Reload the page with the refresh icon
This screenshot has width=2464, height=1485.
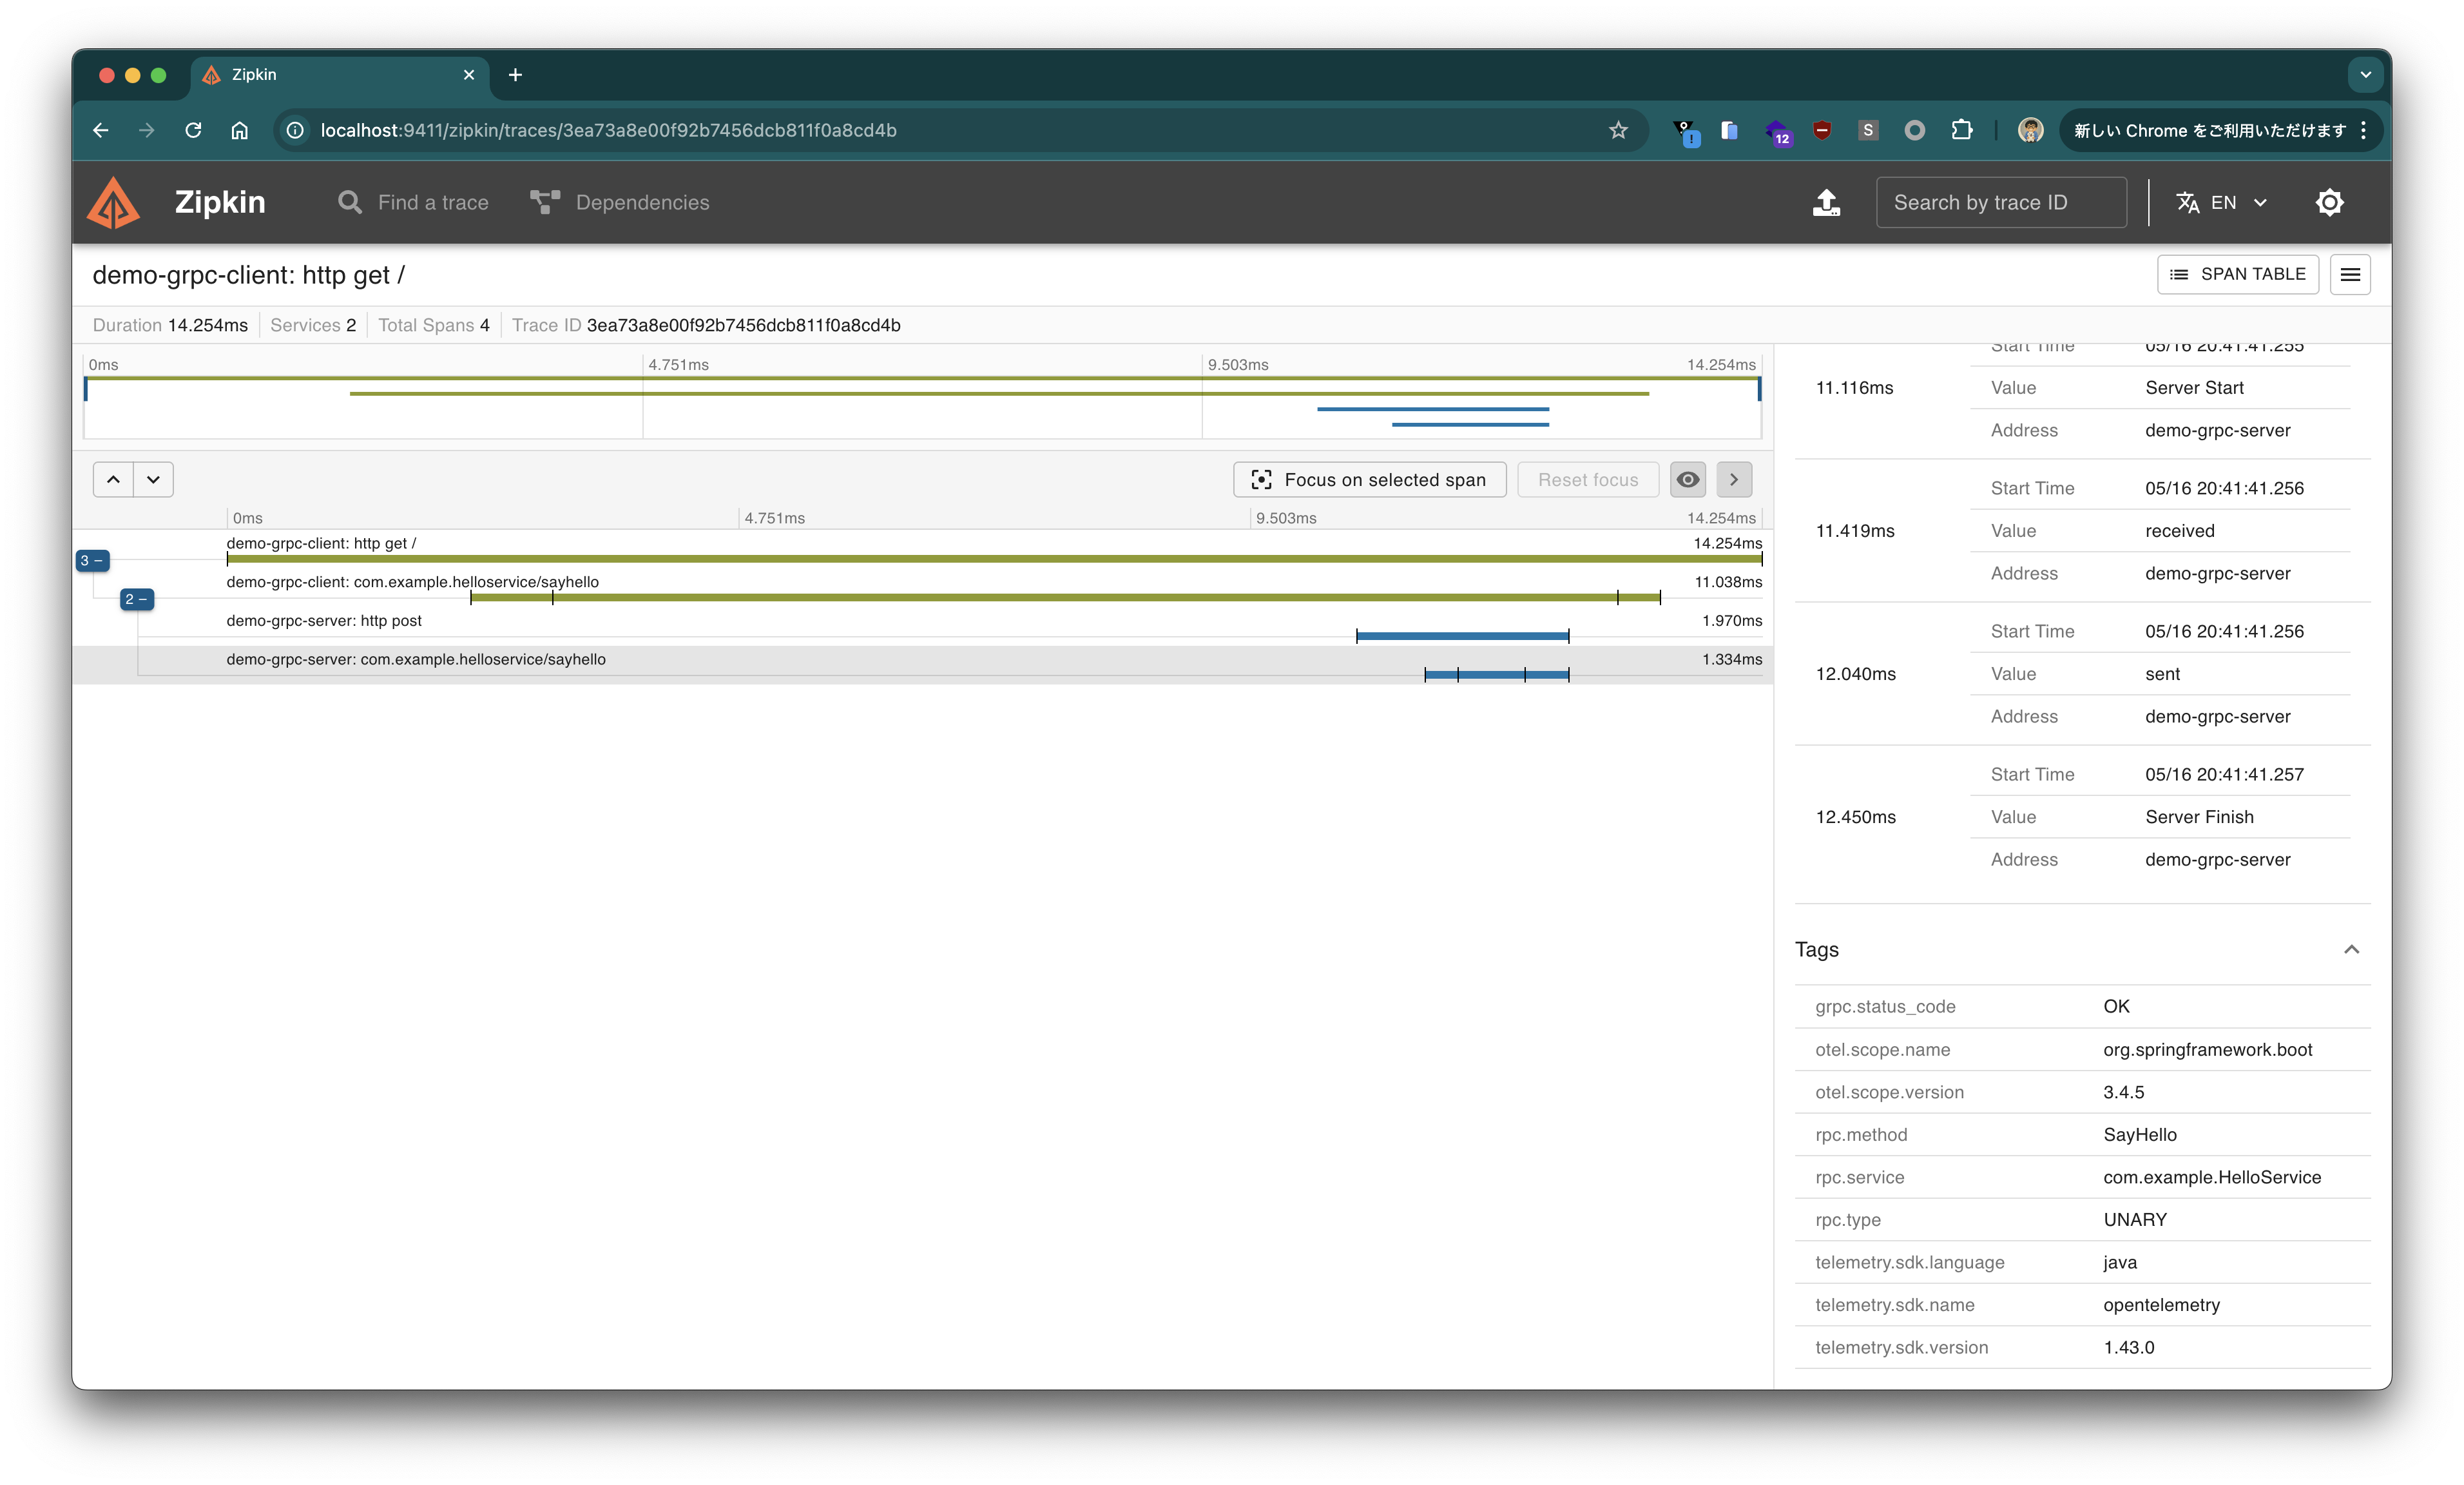pyautogui.click(x=193, y=130)
